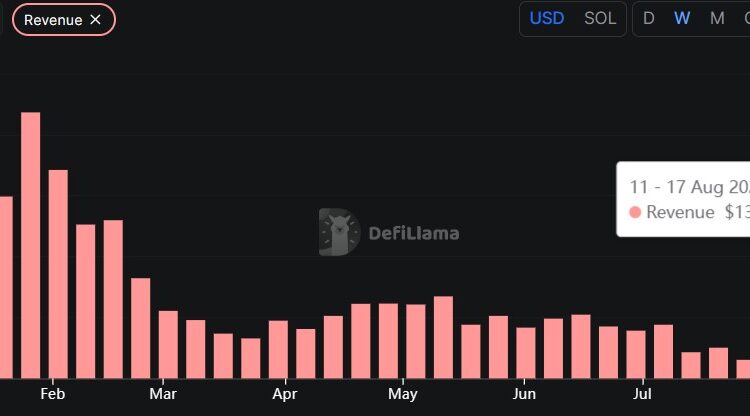Remove the Revenue chip via X icon
The height and width of the screenshot is (416, 750).
(96, 20)
